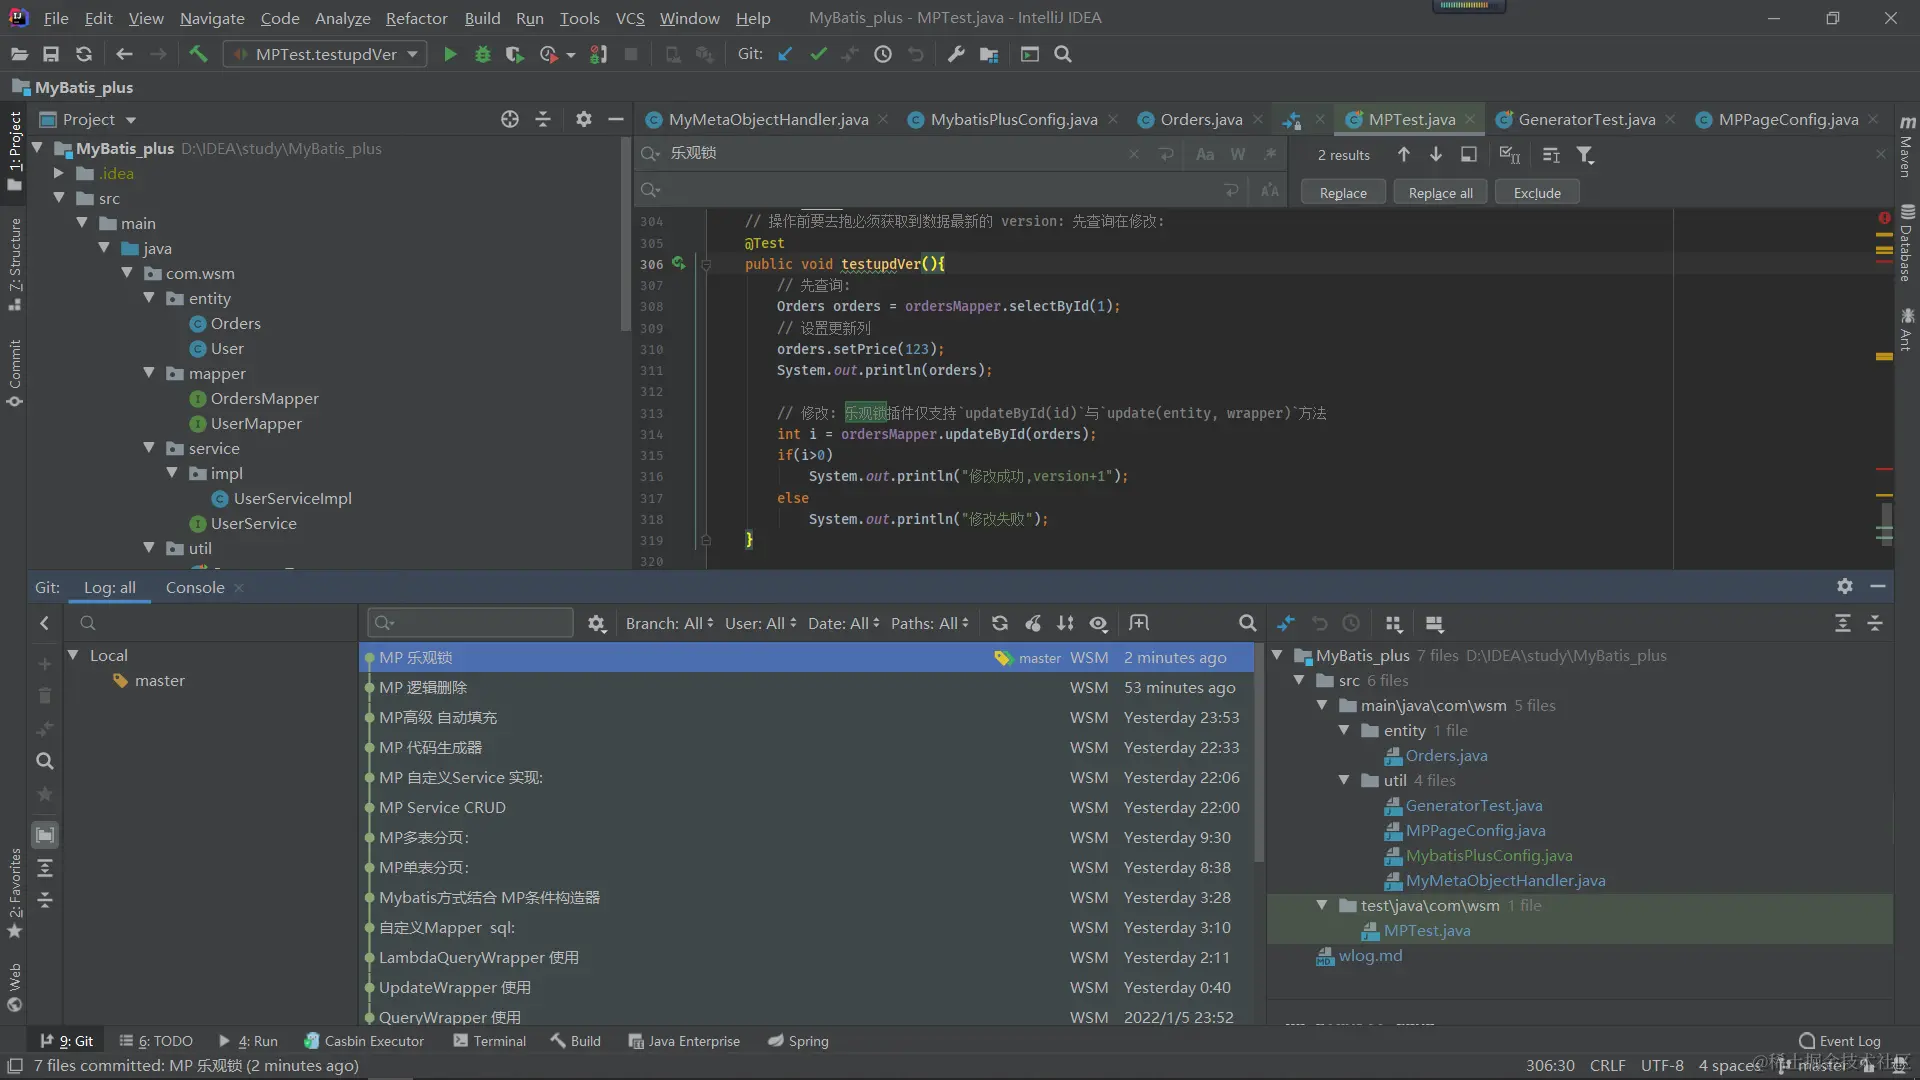Open Date: All filter dropdown
Screen dimensions: 1920x1080
coord(843,624)
